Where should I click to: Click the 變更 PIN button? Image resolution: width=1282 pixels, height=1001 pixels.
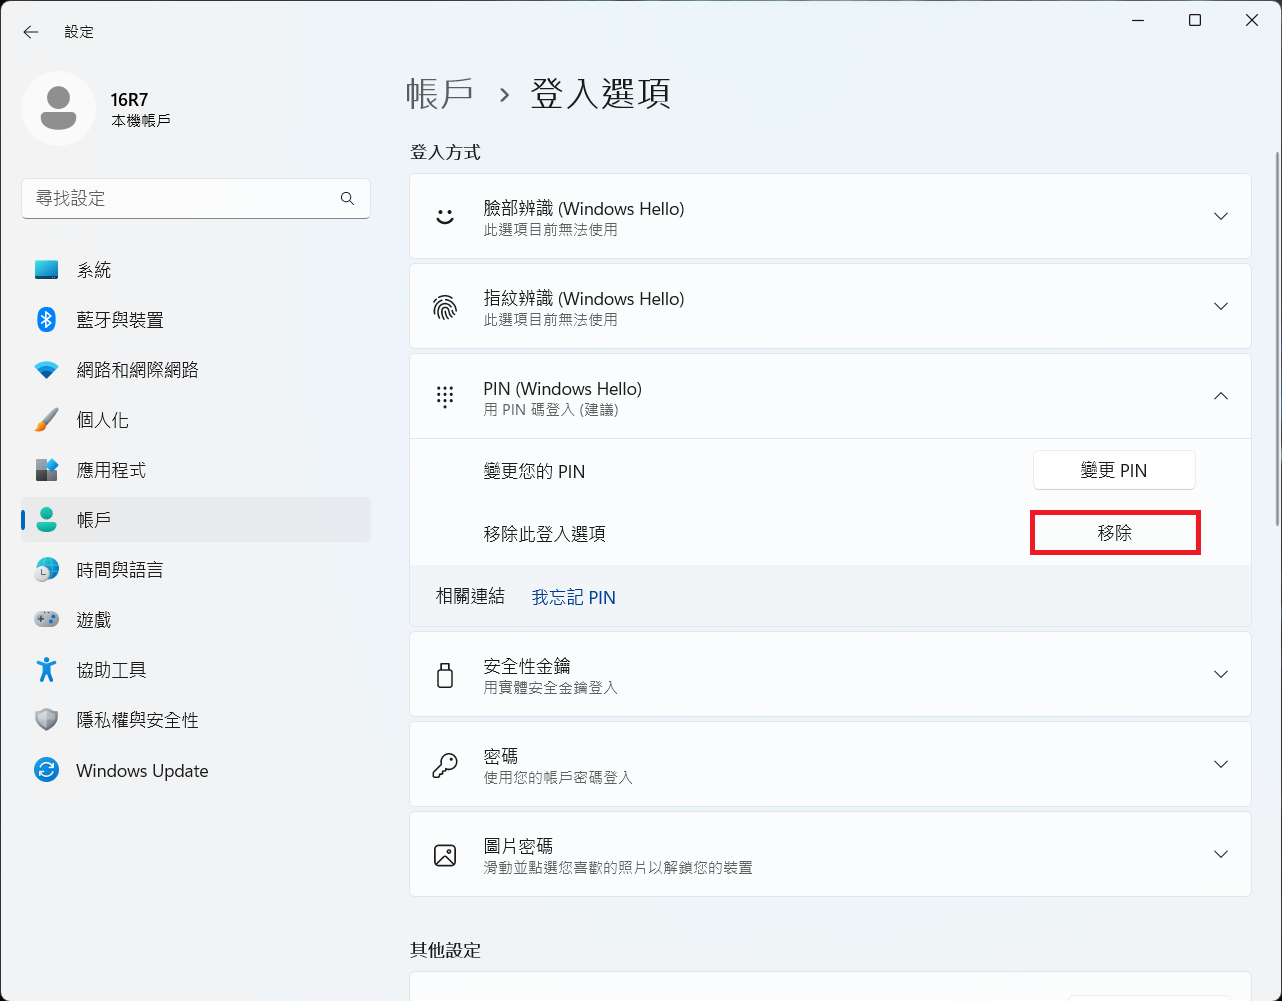pyautogui.click(x=1113, y=470)
